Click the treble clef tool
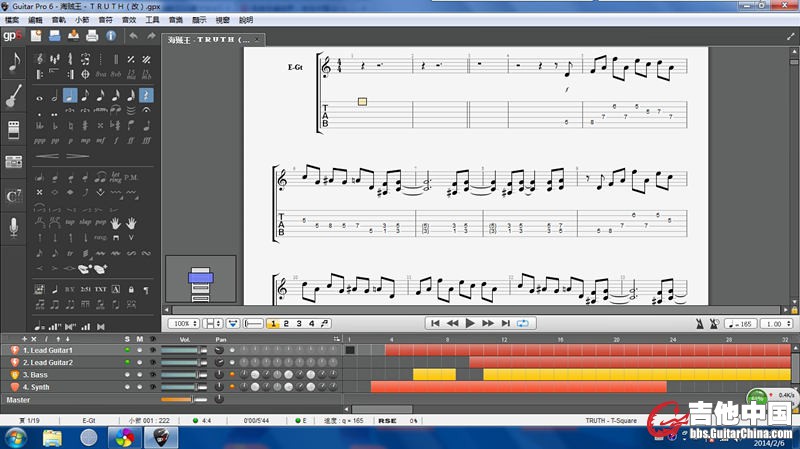800x449 pixels. coord(39,59)
